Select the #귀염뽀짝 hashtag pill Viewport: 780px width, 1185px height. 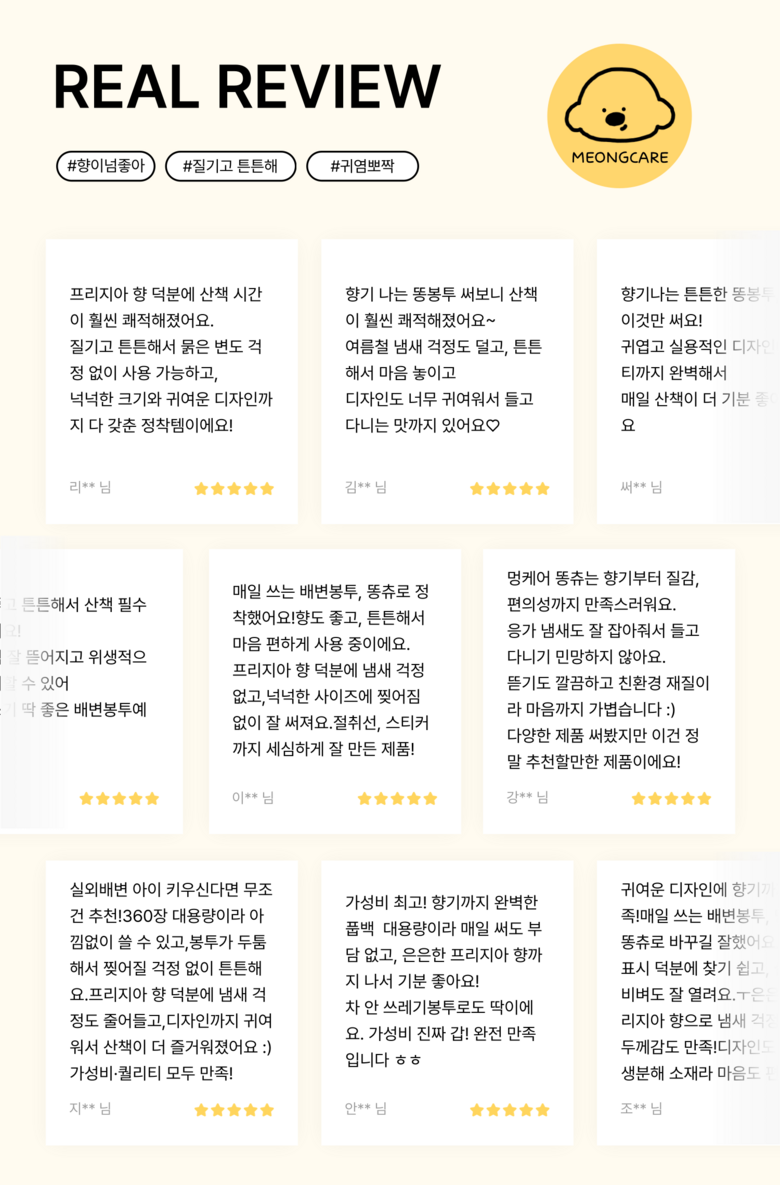pyautogui.click(x=362, y=166)
